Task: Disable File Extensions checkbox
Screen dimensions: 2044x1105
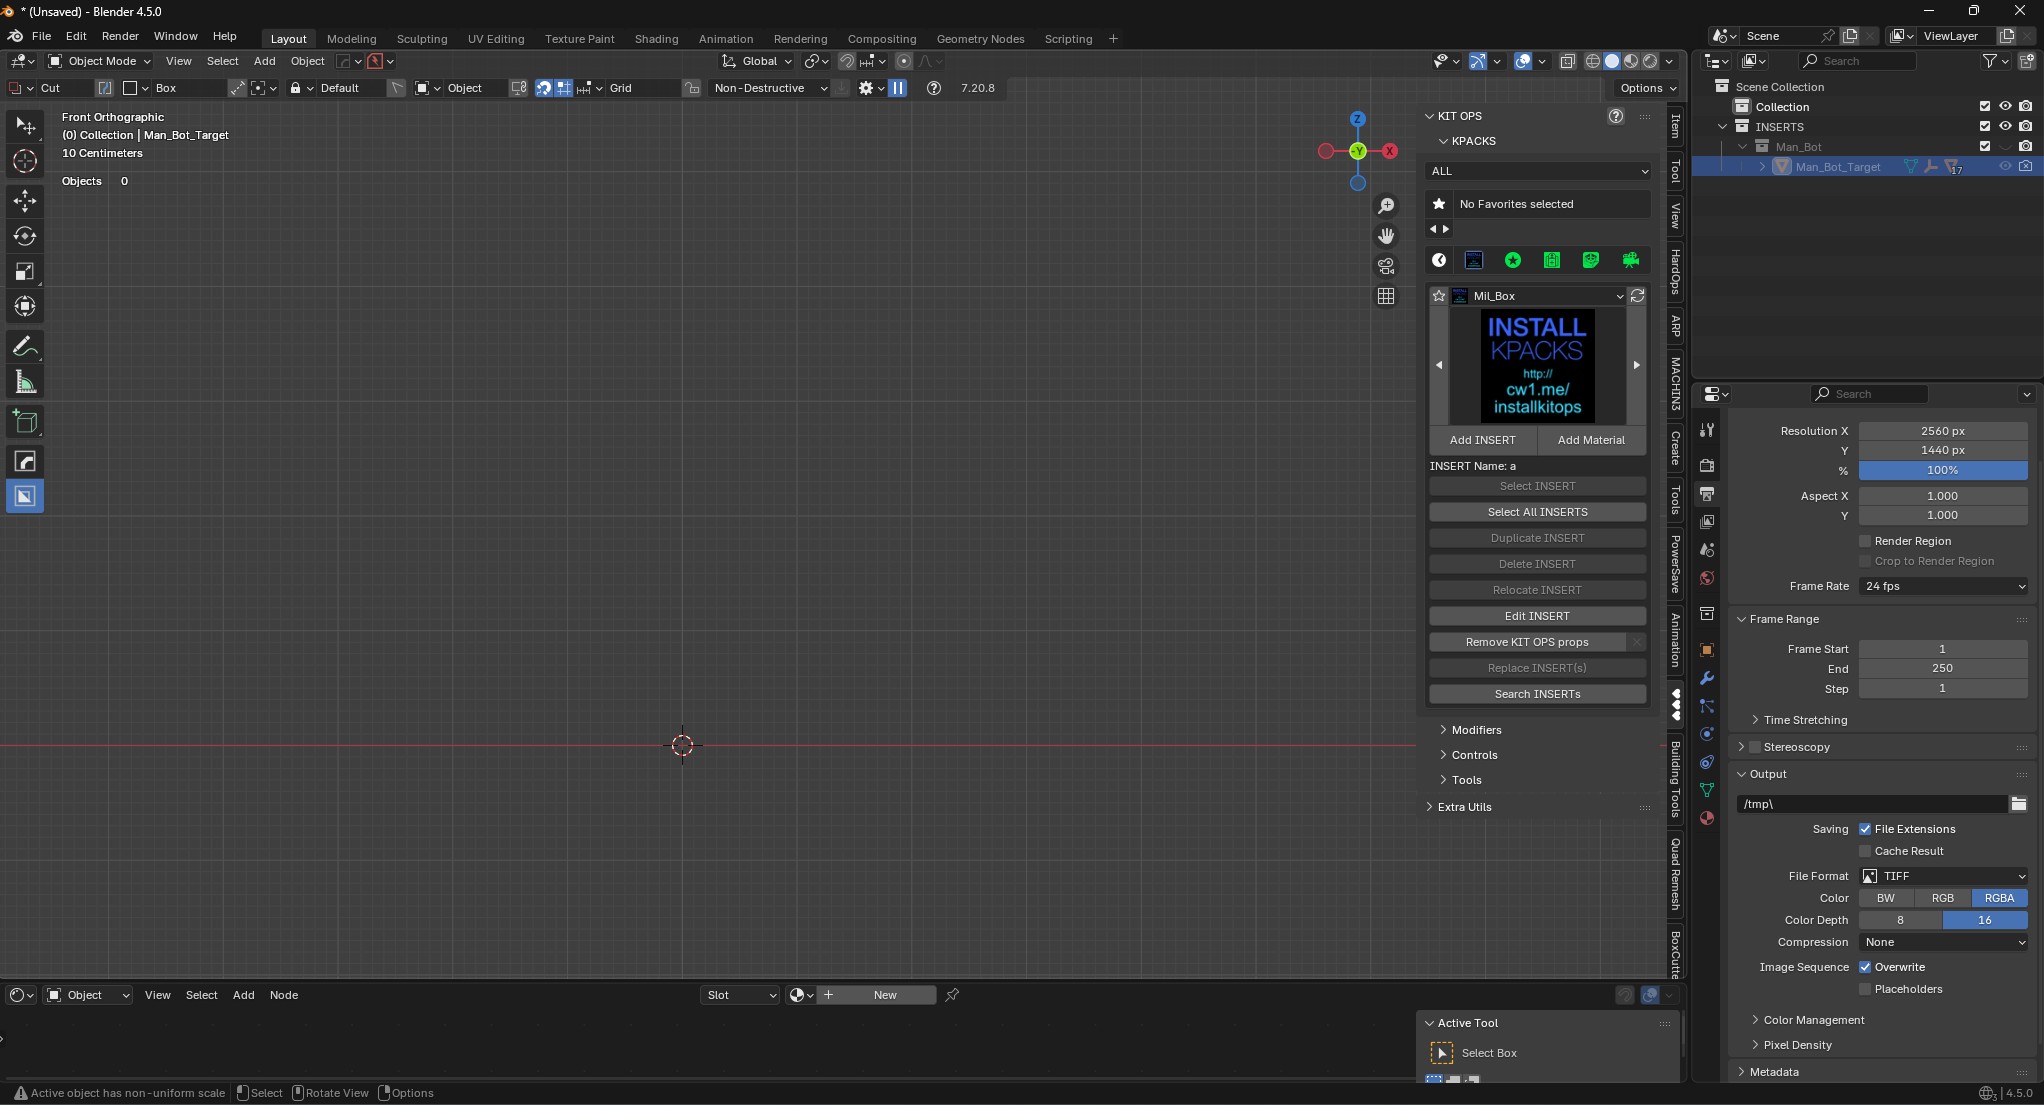Action: pos(1865,829)
